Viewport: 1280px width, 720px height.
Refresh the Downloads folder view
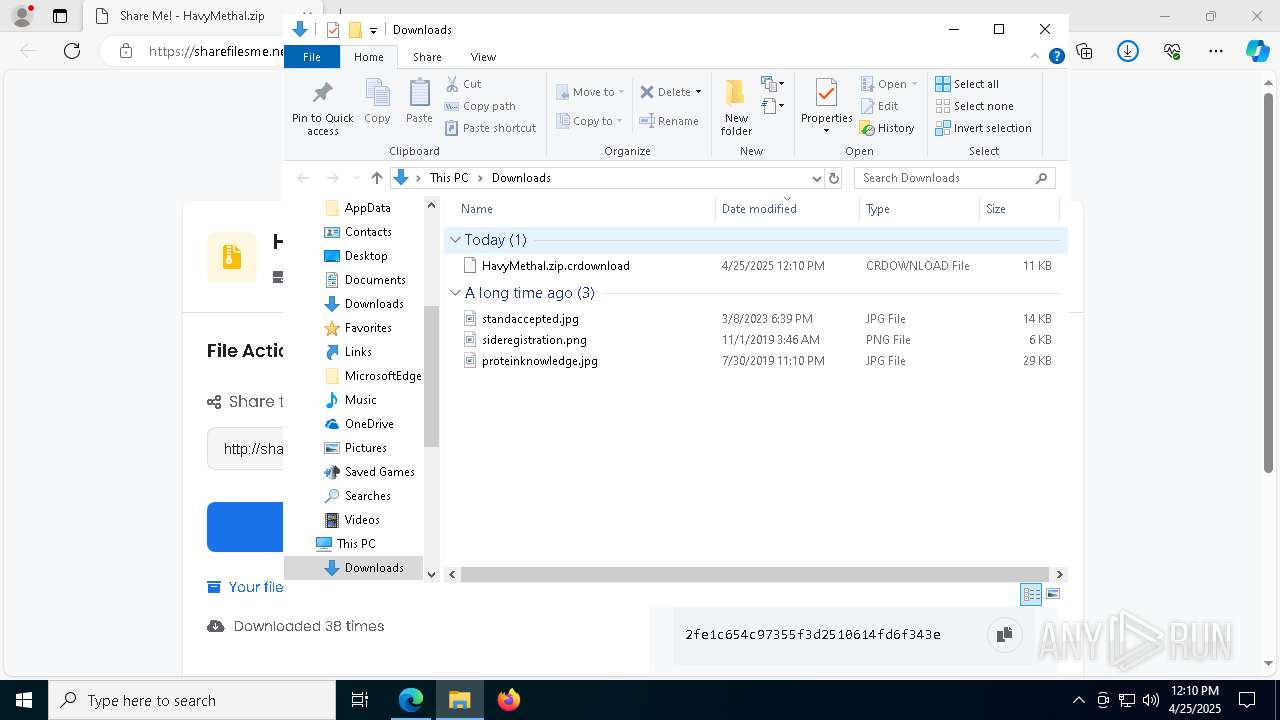coord(834,178)
